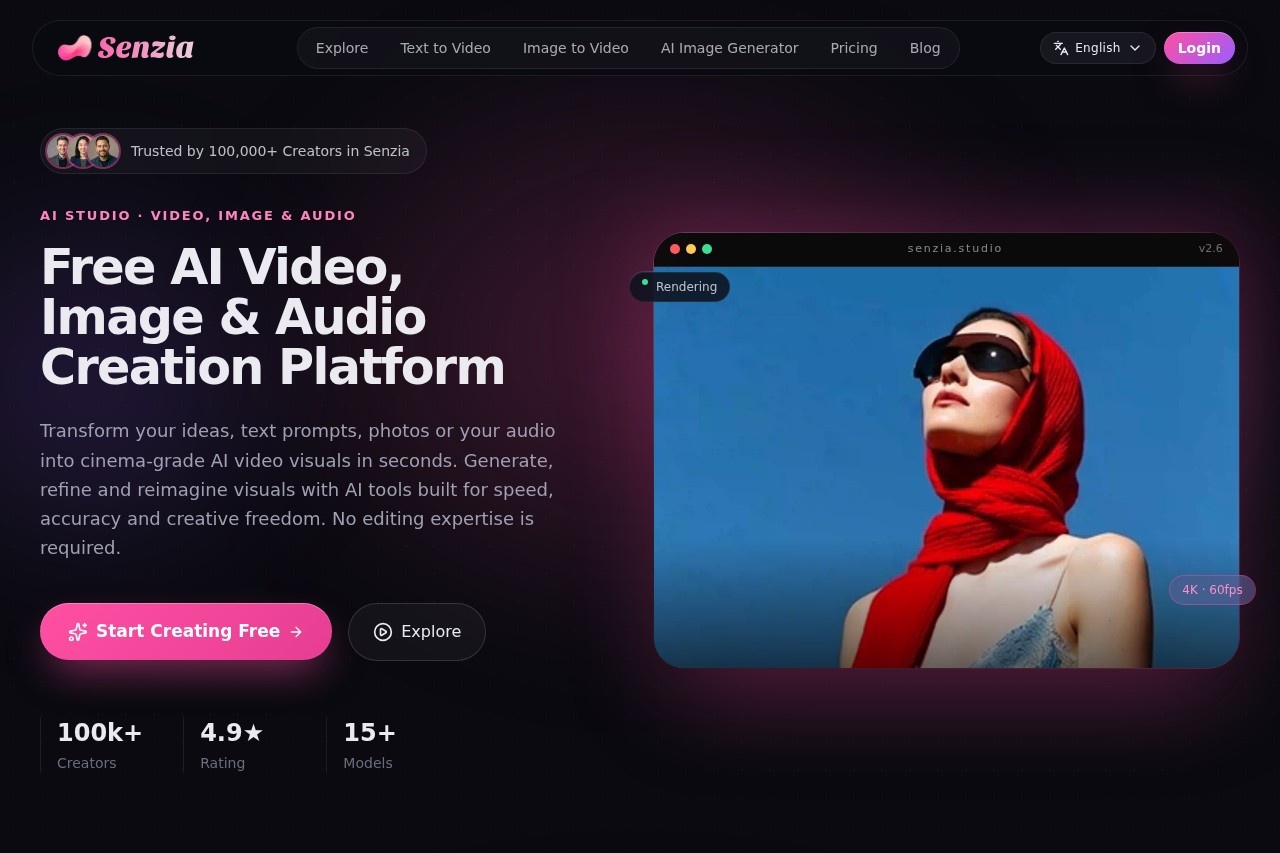
Task: Open AI Image Generator nav link
Action: [729, 48]
